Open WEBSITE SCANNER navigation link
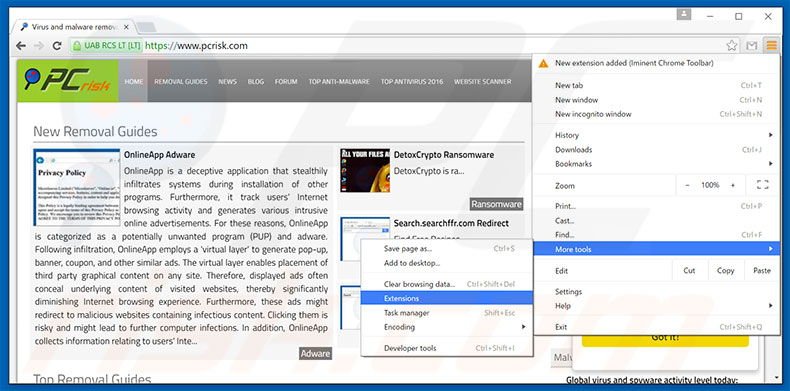Image resolution: width=790 pixels, height=391 pixels. tap(483, 81)
